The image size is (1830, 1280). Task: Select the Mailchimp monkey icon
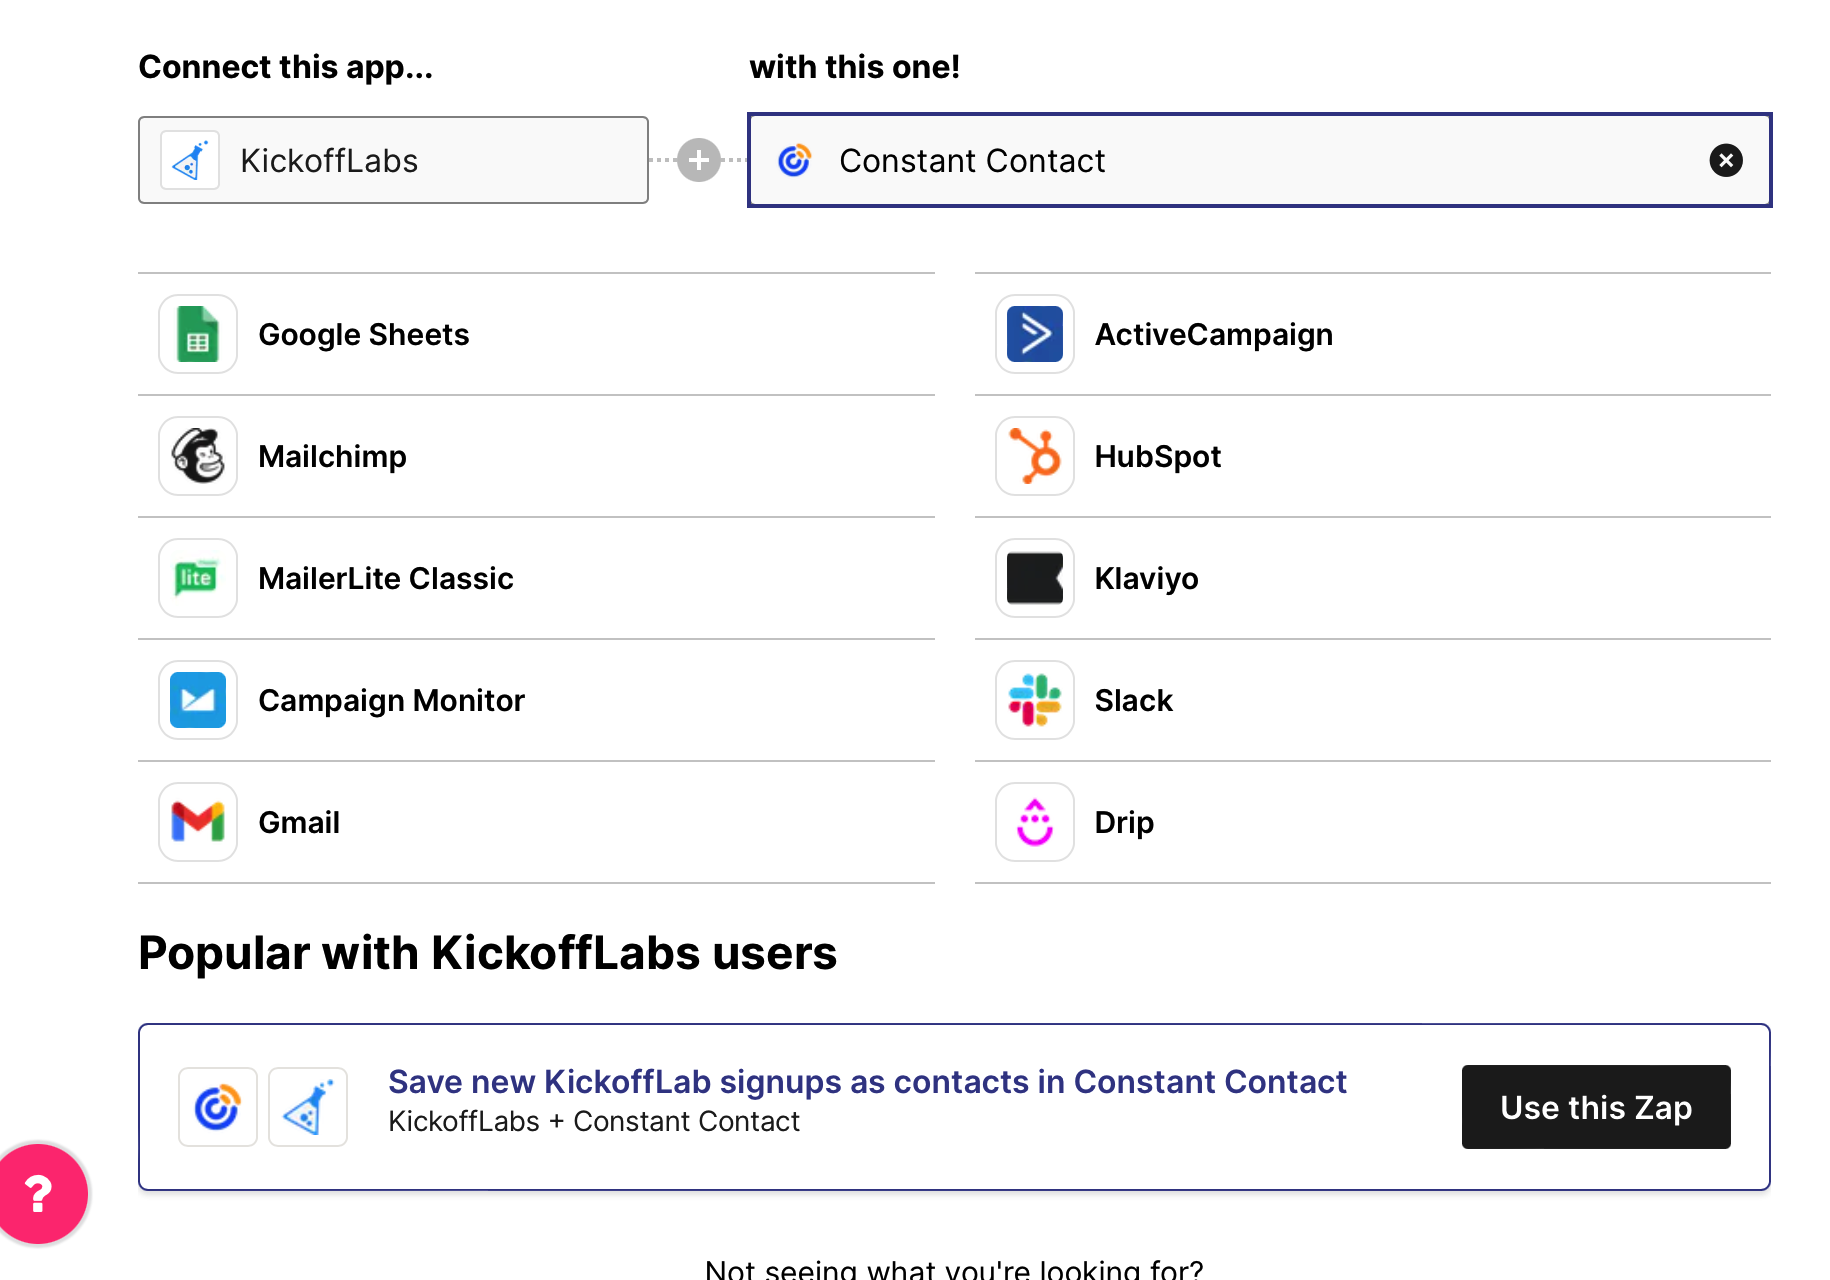pos(198,456)
